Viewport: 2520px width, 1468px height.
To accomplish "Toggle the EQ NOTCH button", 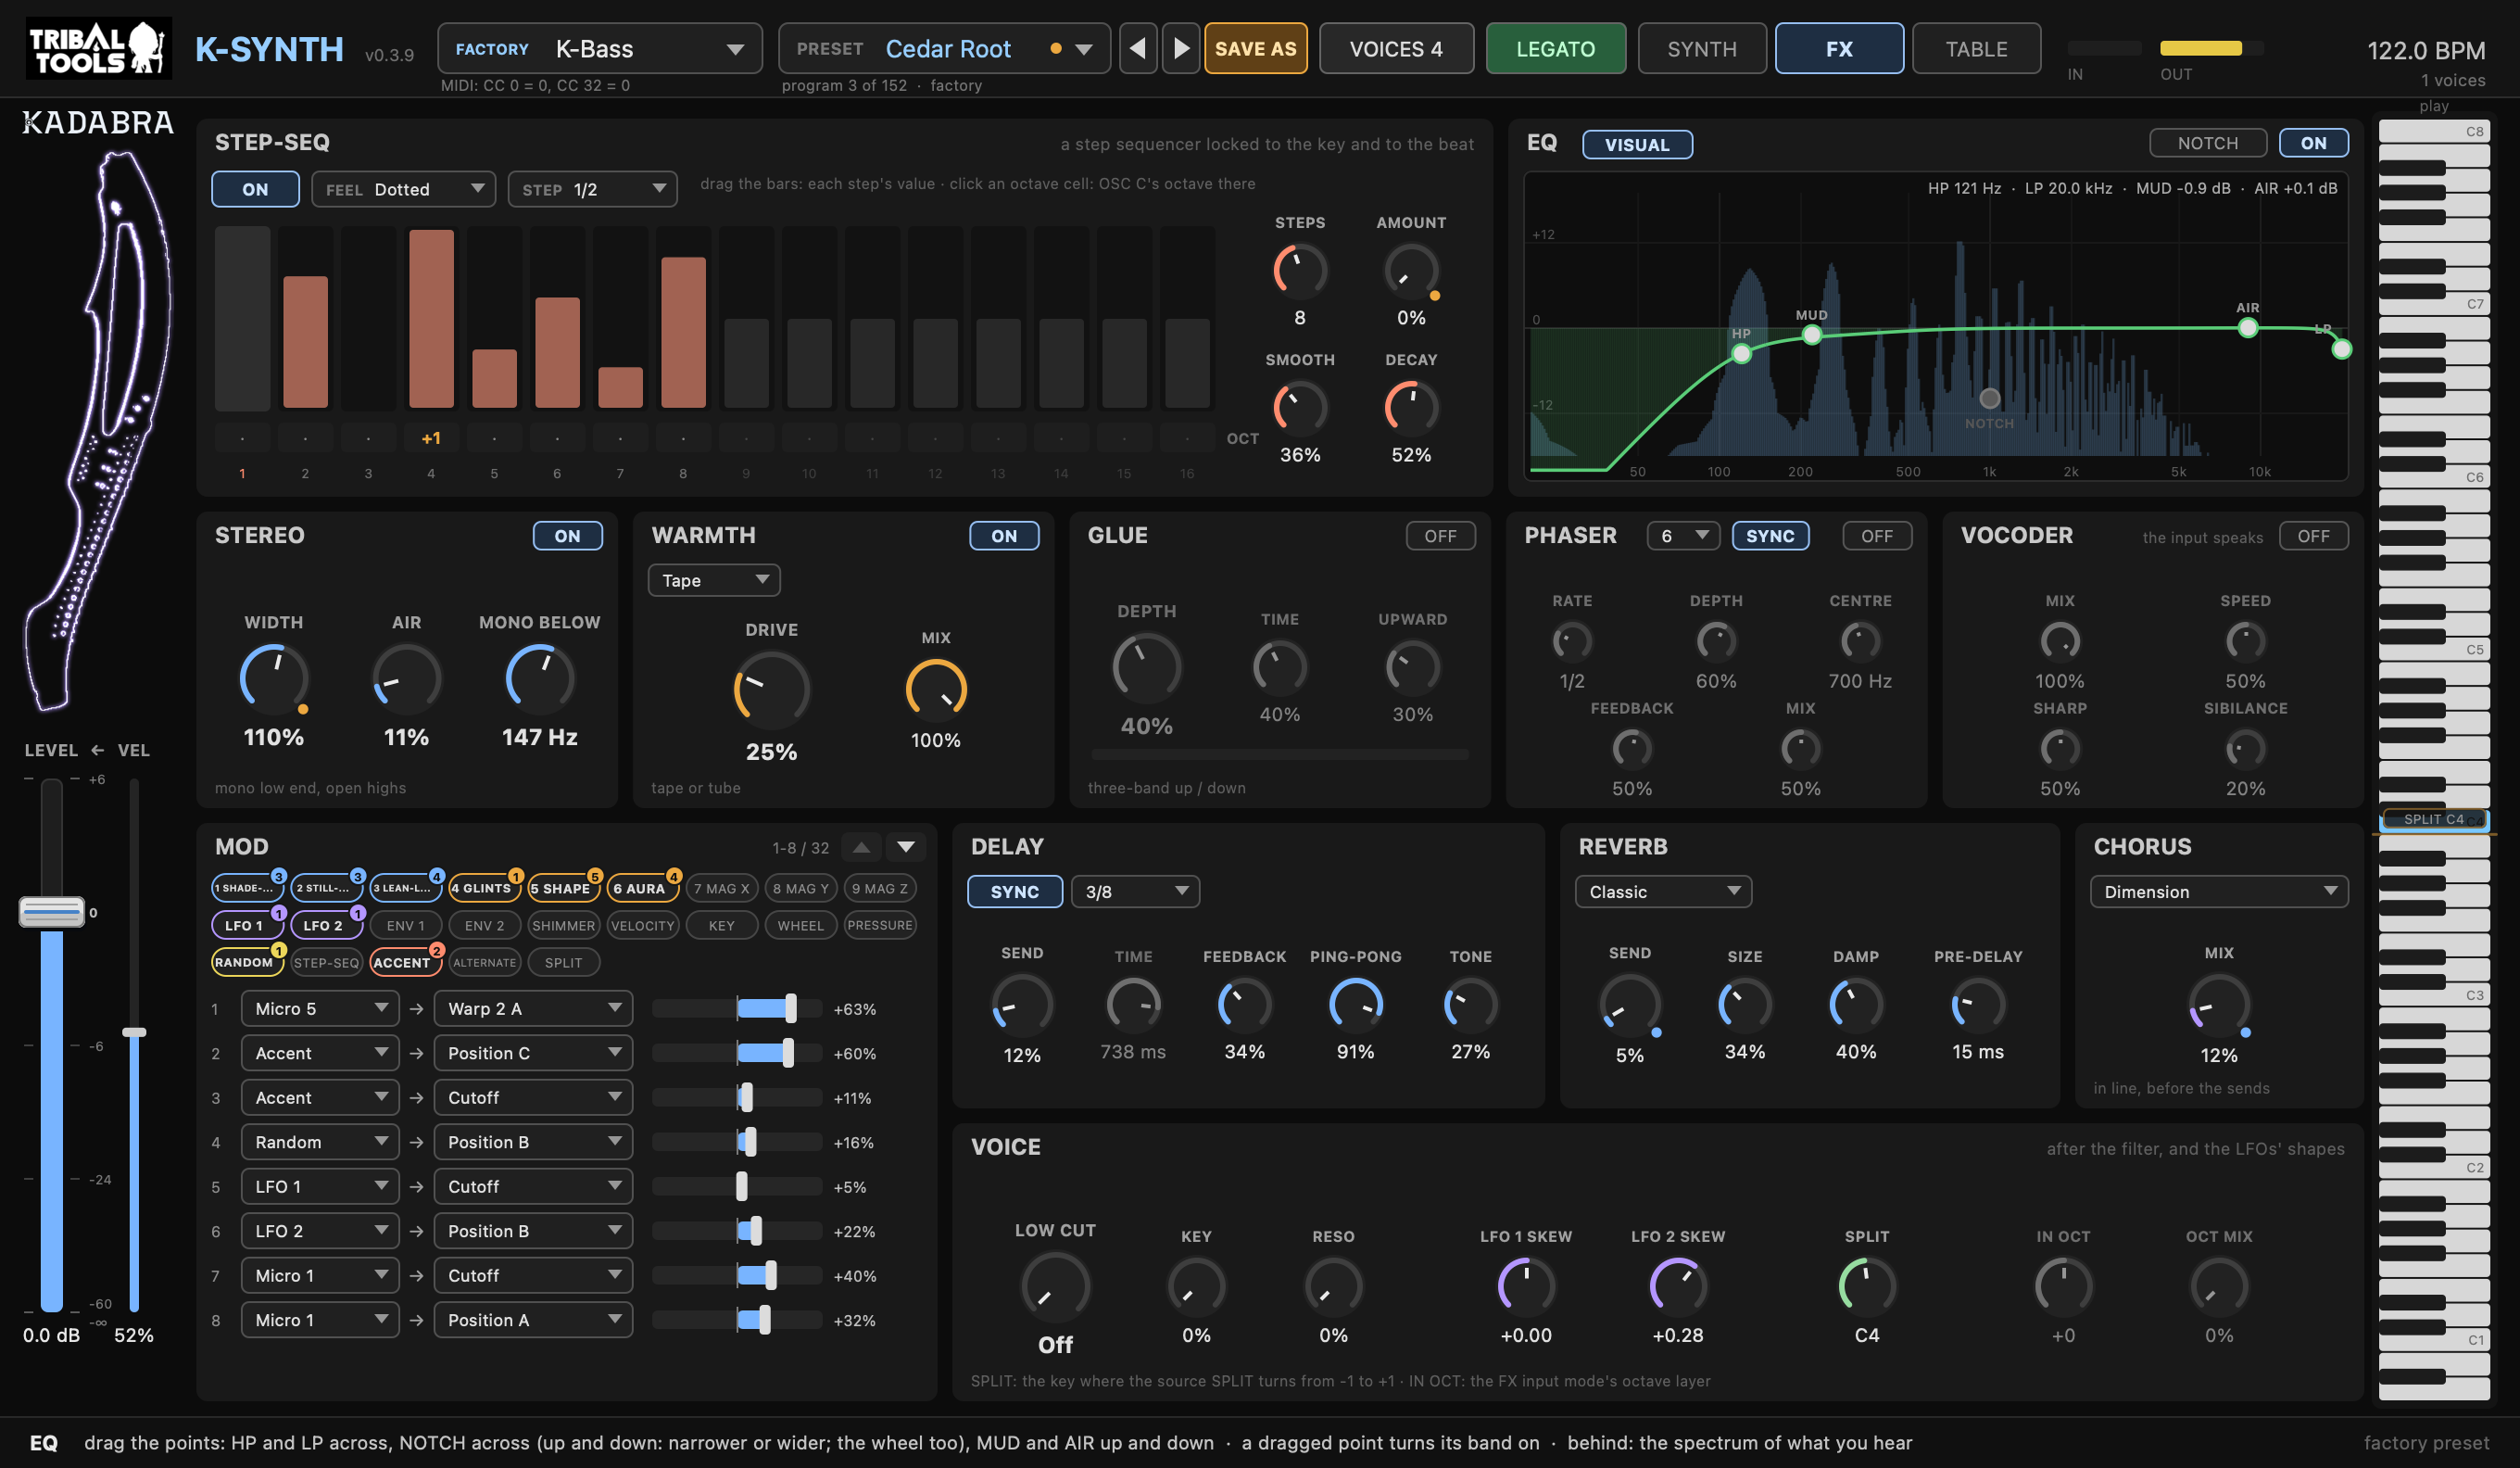I will (x=2208, y=143).
